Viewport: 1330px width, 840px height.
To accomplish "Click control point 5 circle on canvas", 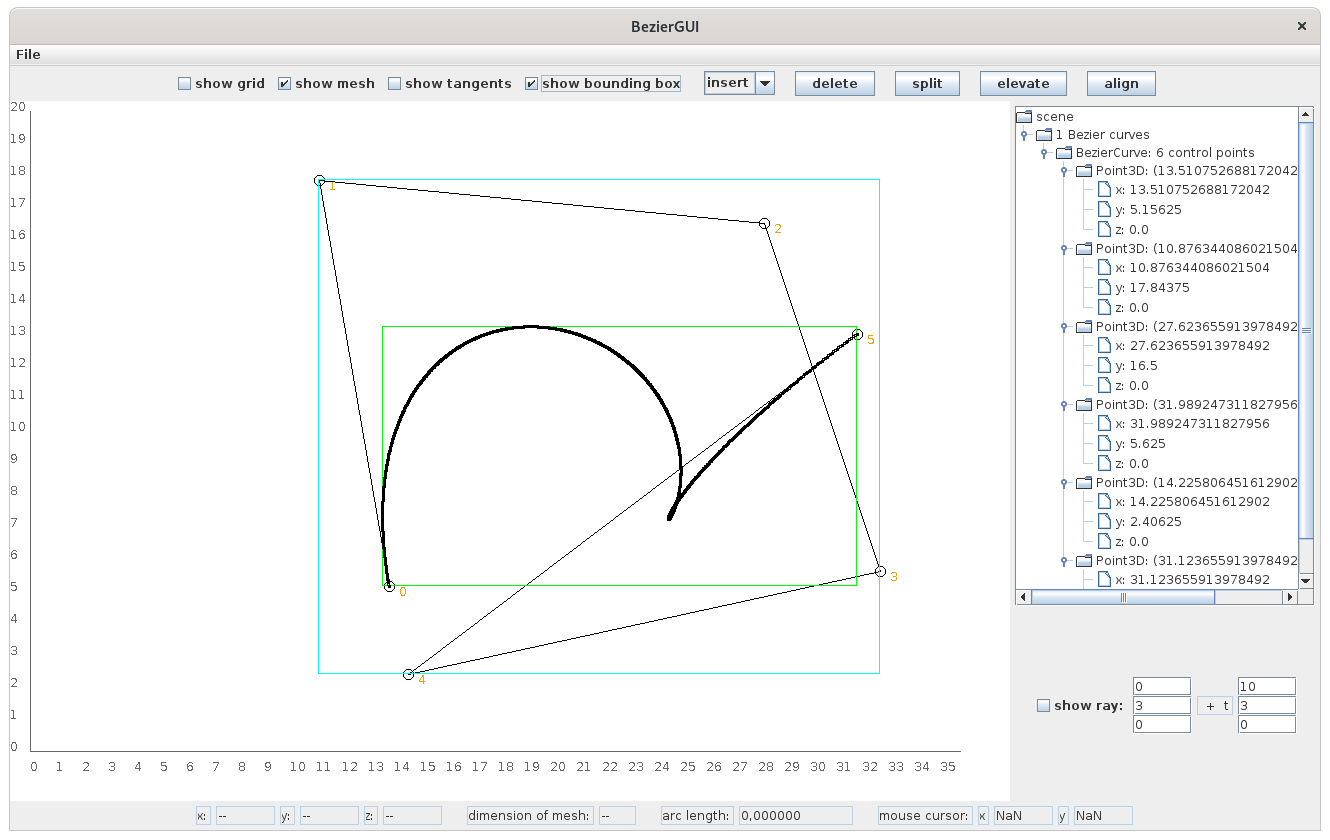I will pos(857,334).
